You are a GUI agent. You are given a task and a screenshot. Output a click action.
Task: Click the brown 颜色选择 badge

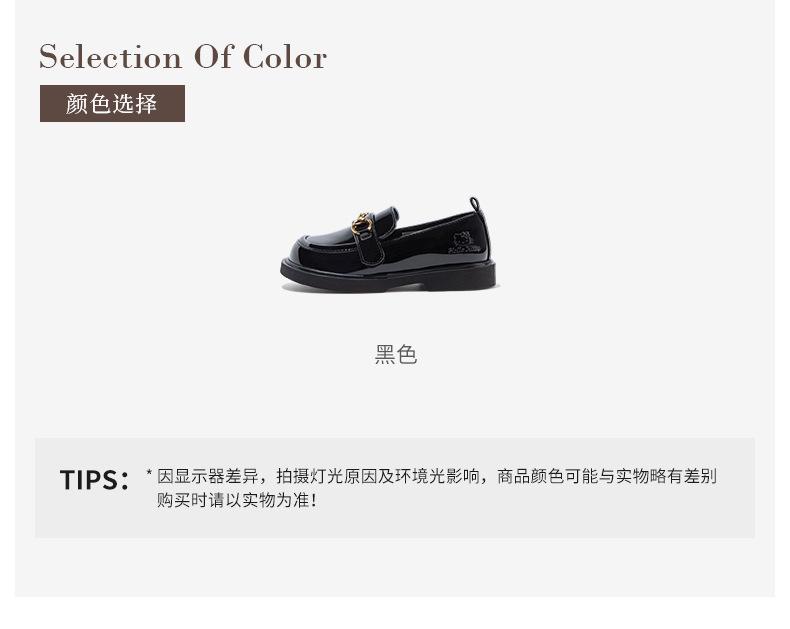pos(112,103)
